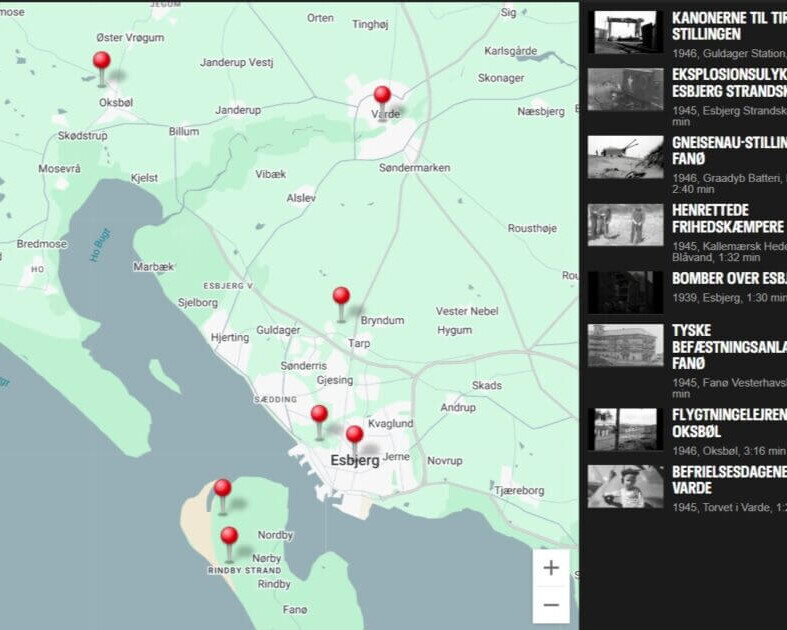Click the red map pin at Oksbøl

tap(101, 63)
